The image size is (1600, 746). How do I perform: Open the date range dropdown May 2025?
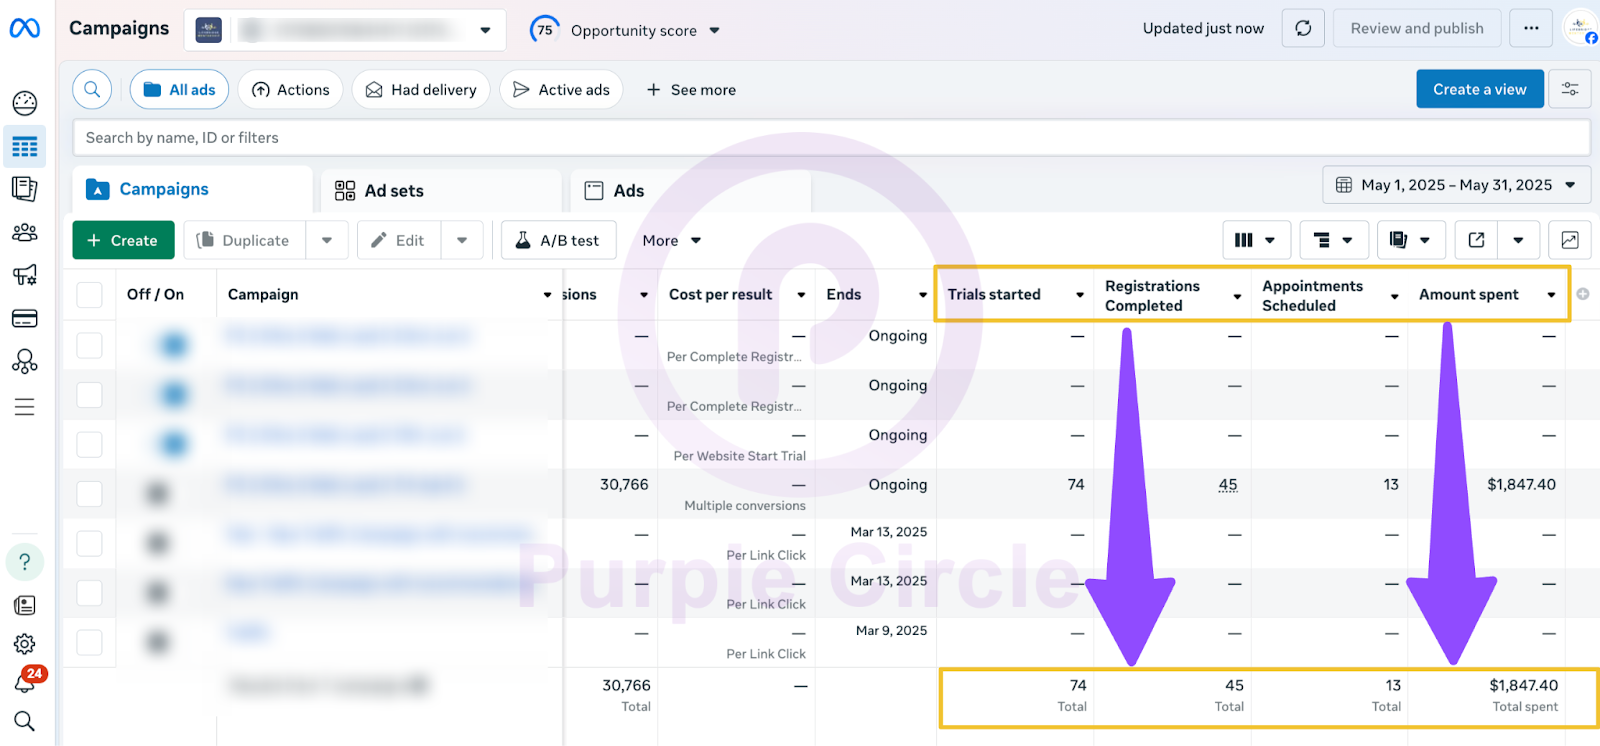tap(1456, 185)
